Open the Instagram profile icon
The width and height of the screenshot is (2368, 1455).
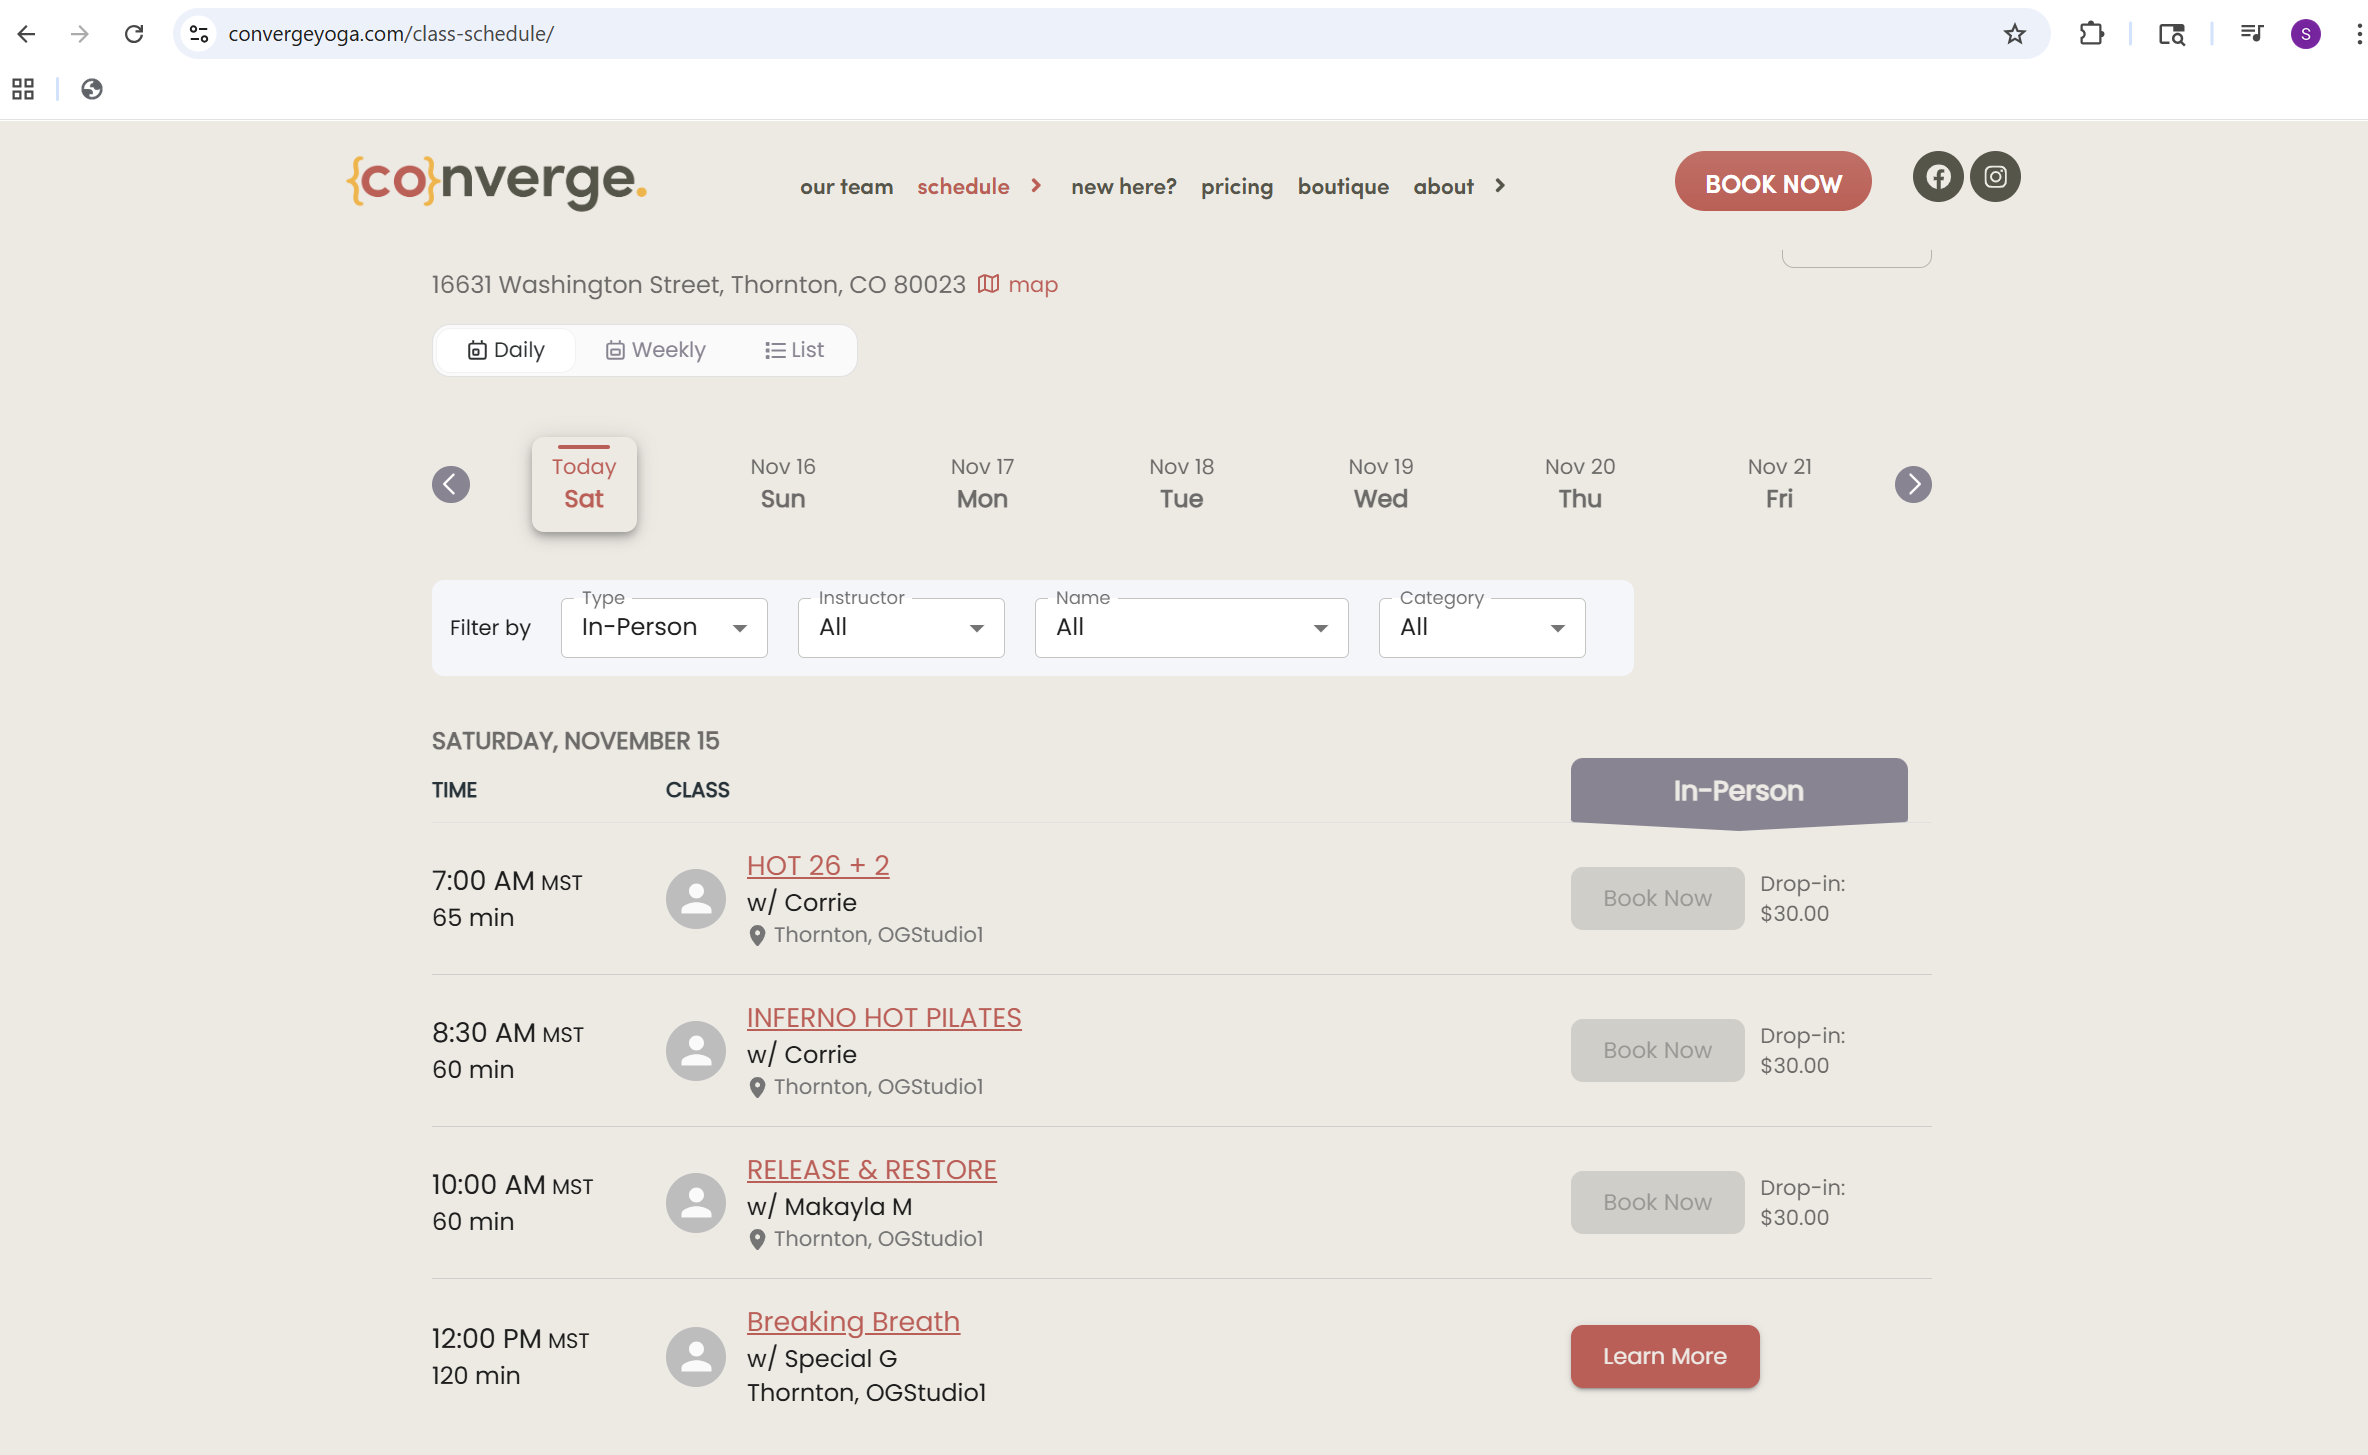point(1995,177)
